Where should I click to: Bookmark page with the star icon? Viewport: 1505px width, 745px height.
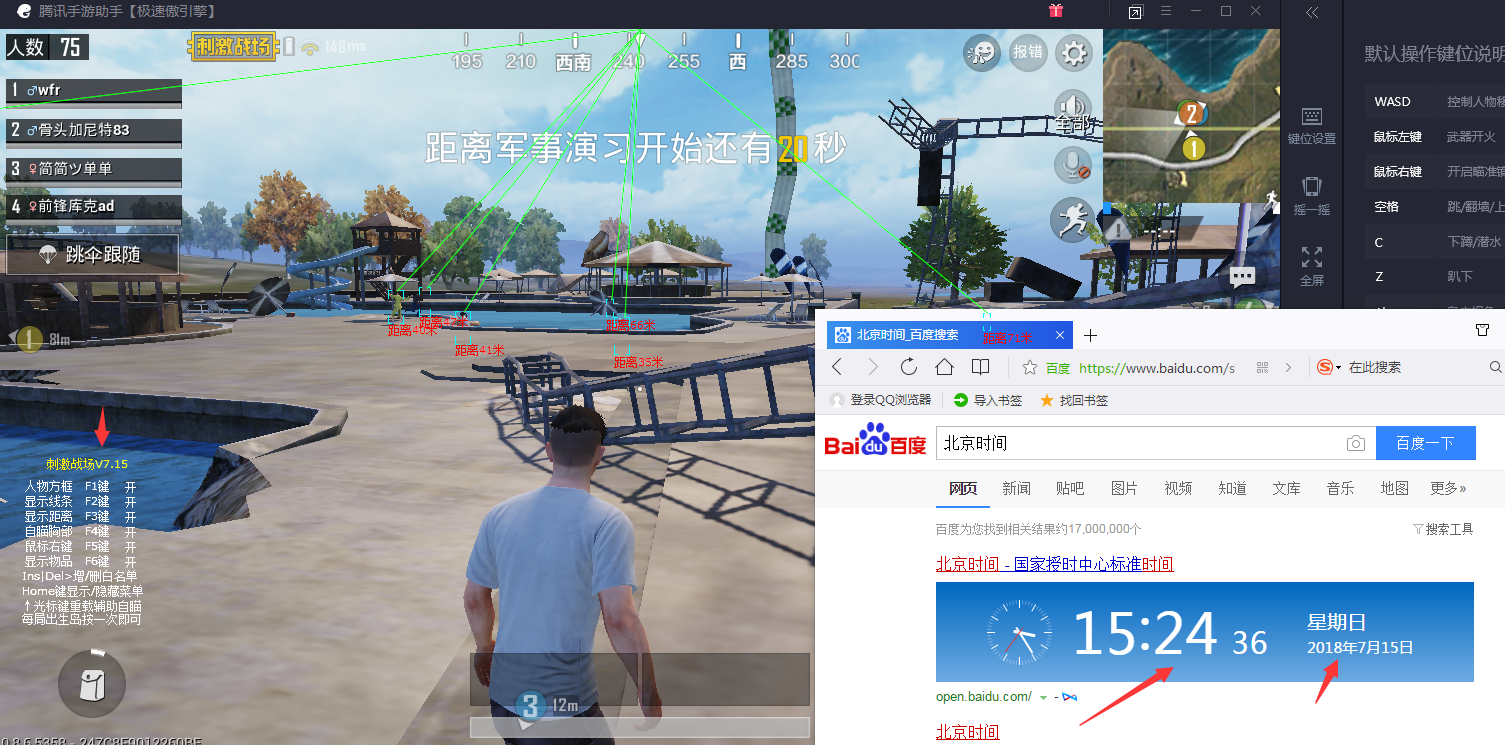(1029, 367)
